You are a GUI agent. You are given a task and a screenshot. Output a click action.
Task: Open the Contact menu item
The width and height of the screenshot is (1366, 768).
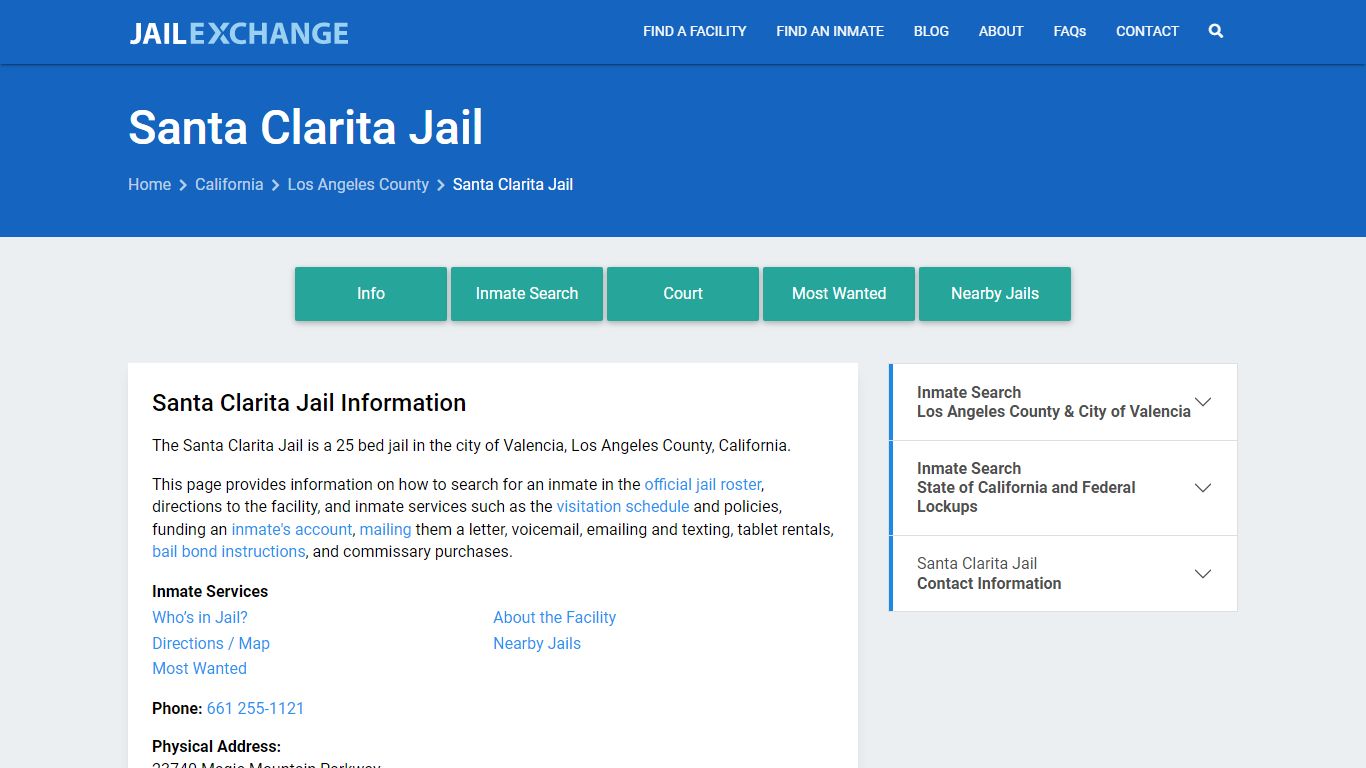[1147, 31]
